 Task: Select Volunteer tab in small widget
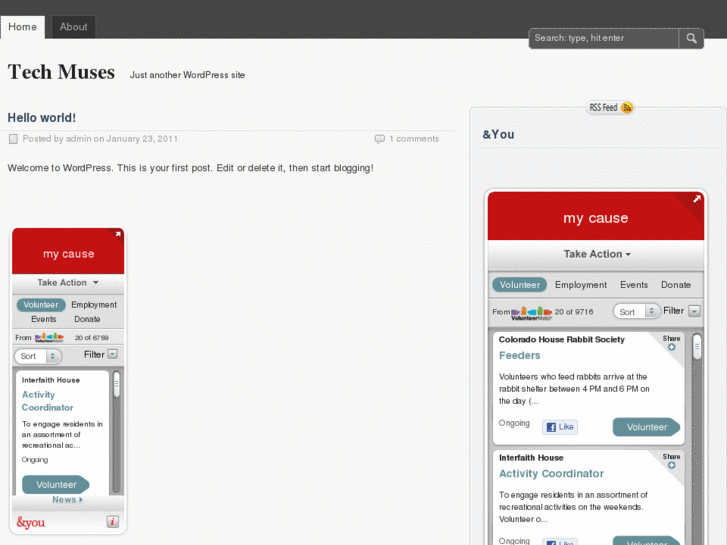tap(41, 305)
